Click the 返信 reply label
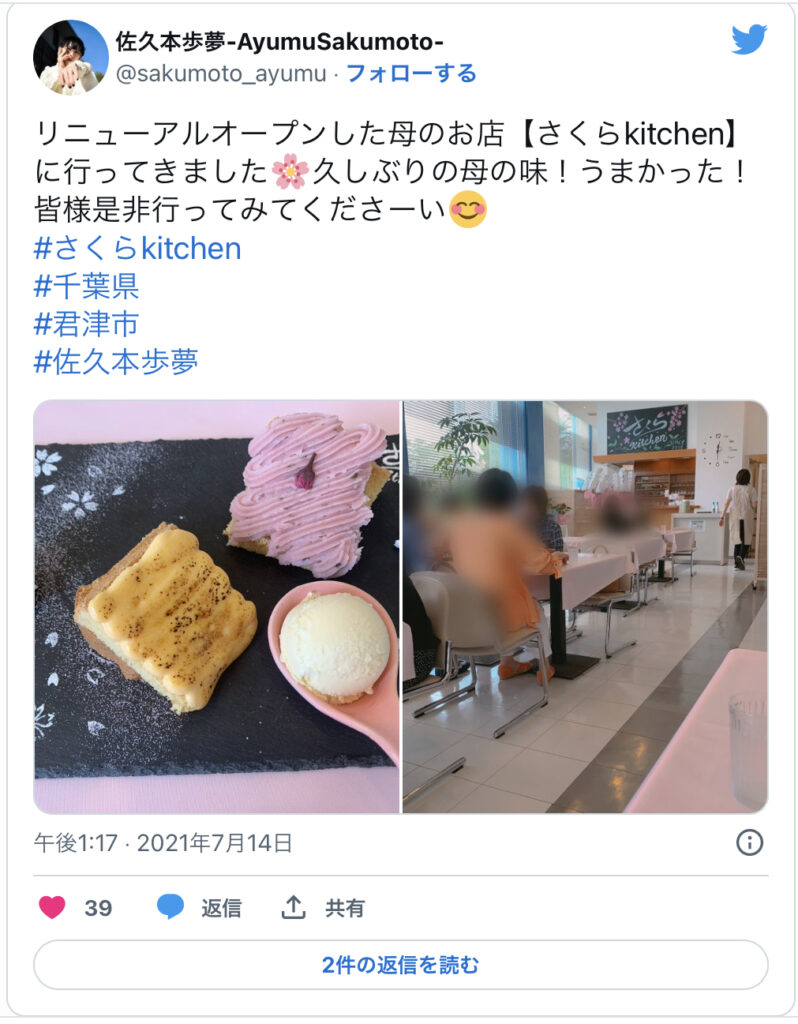The height and width of the screenshot is (1024, 798). pyautogui.click(x=221, y=908)
